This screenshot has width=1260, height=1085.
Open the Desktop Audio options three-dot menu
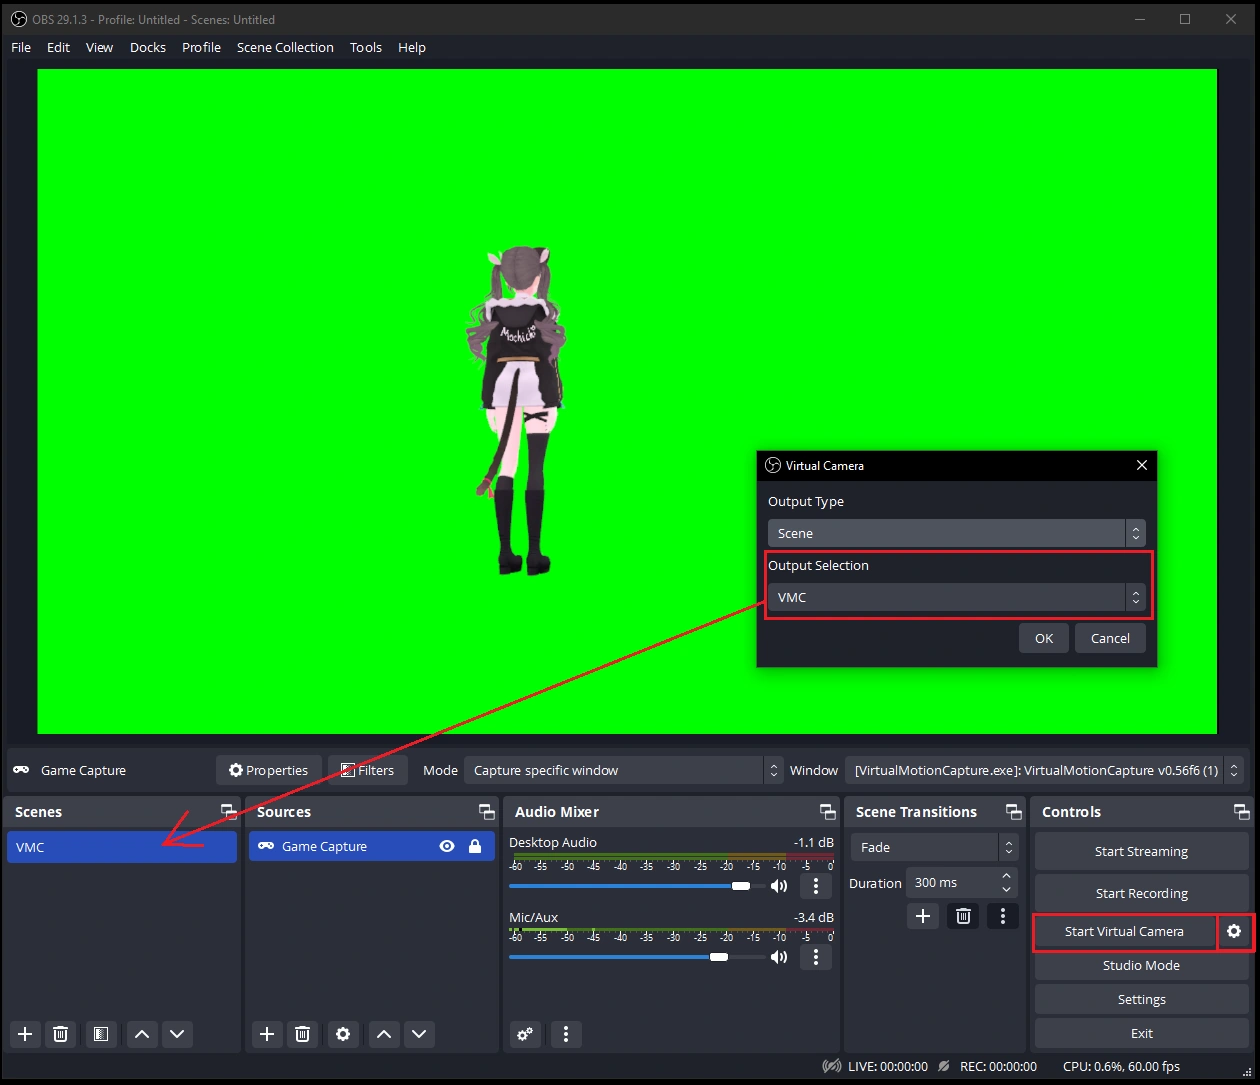click(x=816, y=886)
